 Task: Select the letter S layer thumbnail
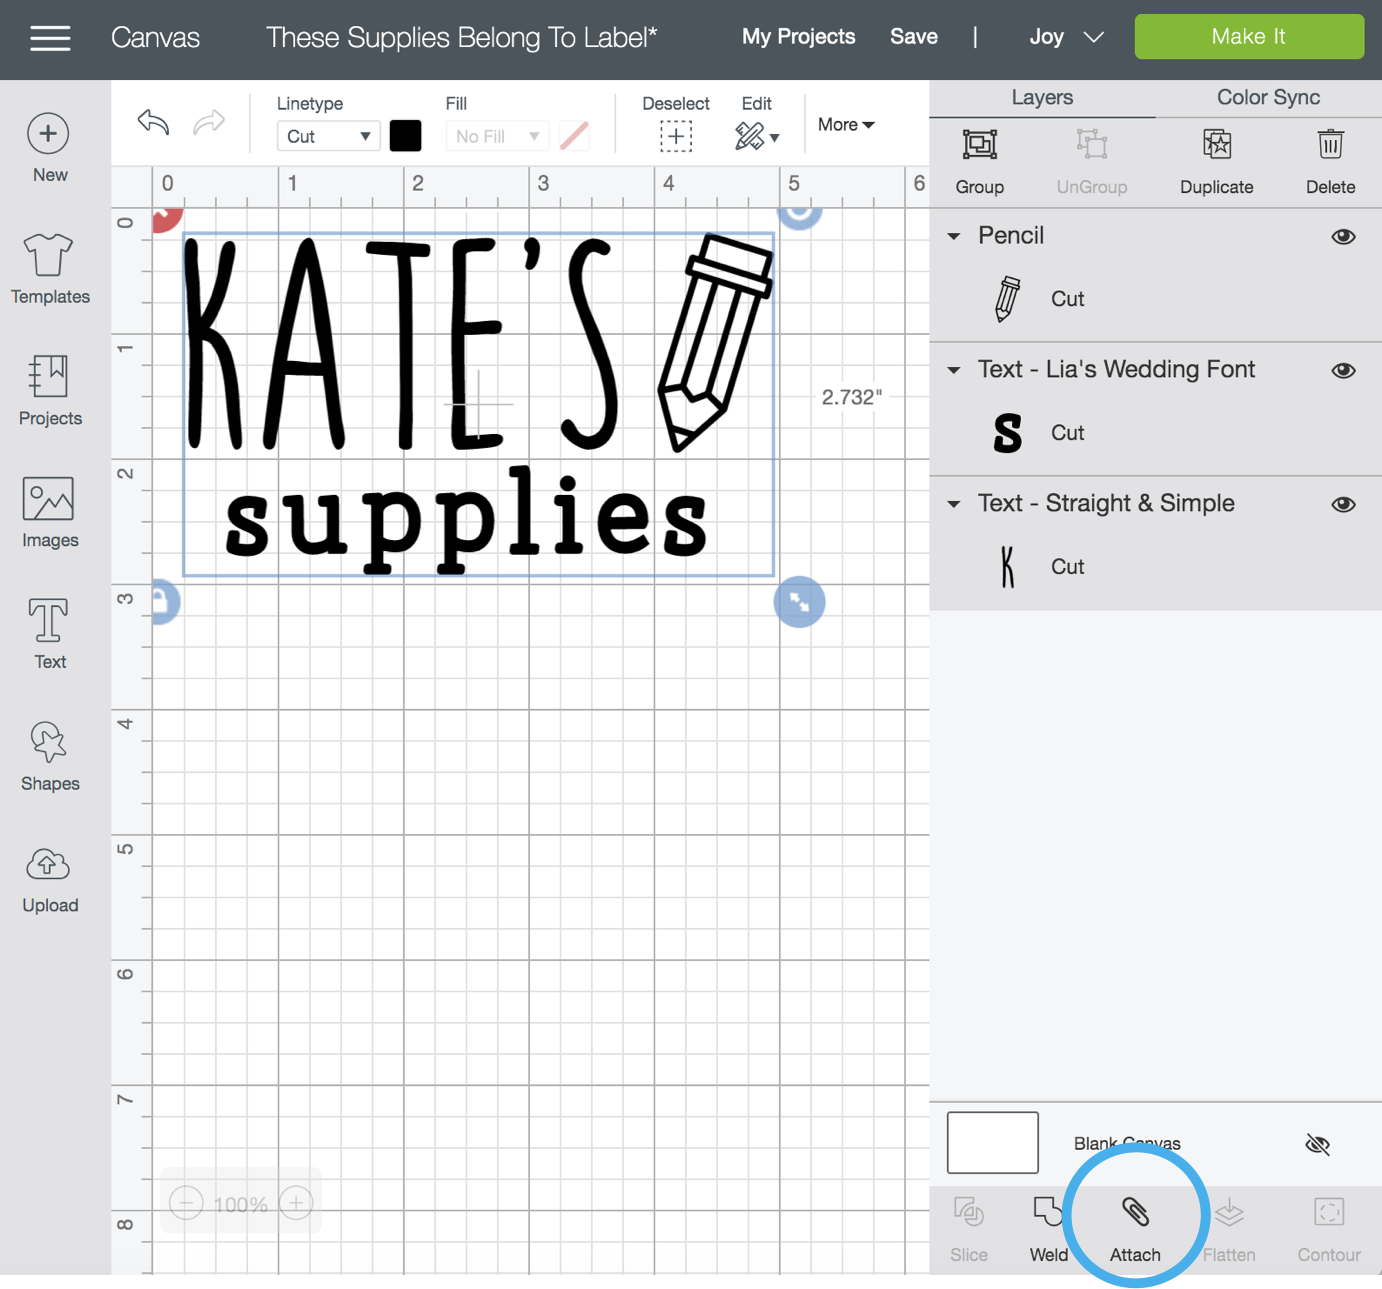[1008, 433]
